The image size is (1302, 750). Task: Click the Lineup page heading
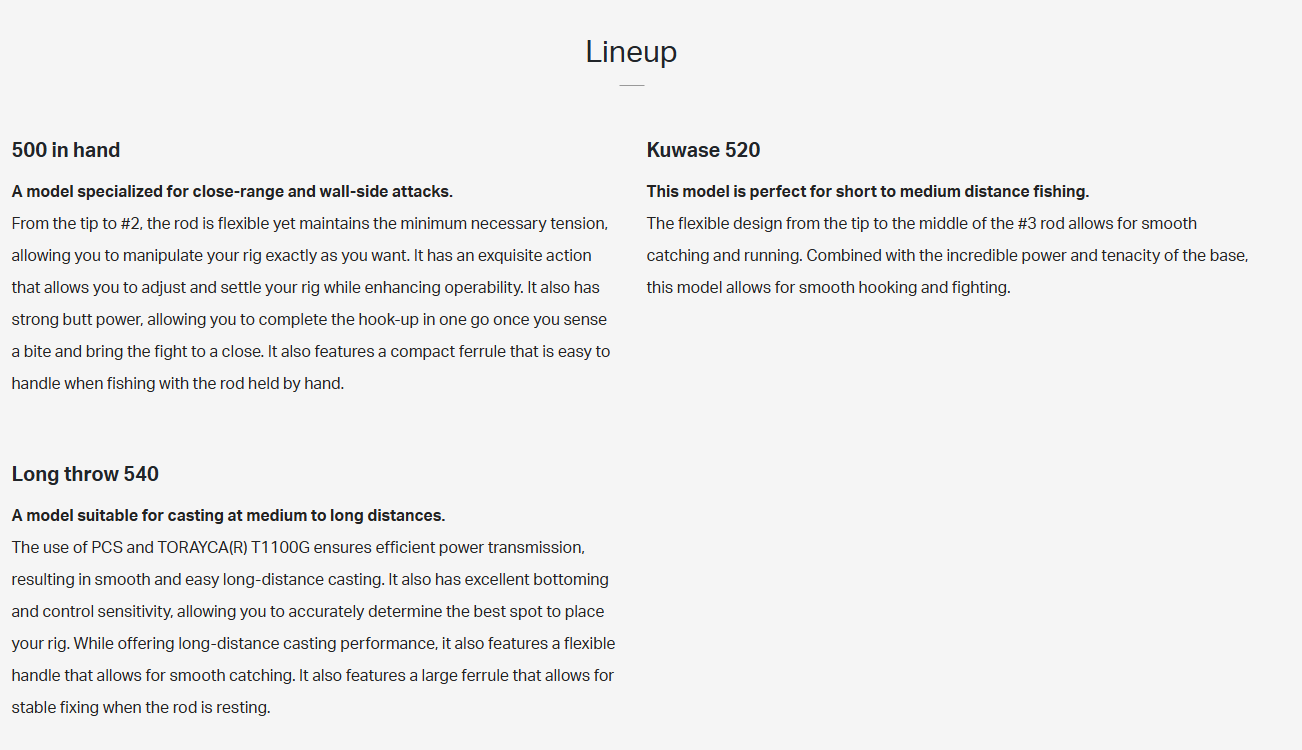631,52
